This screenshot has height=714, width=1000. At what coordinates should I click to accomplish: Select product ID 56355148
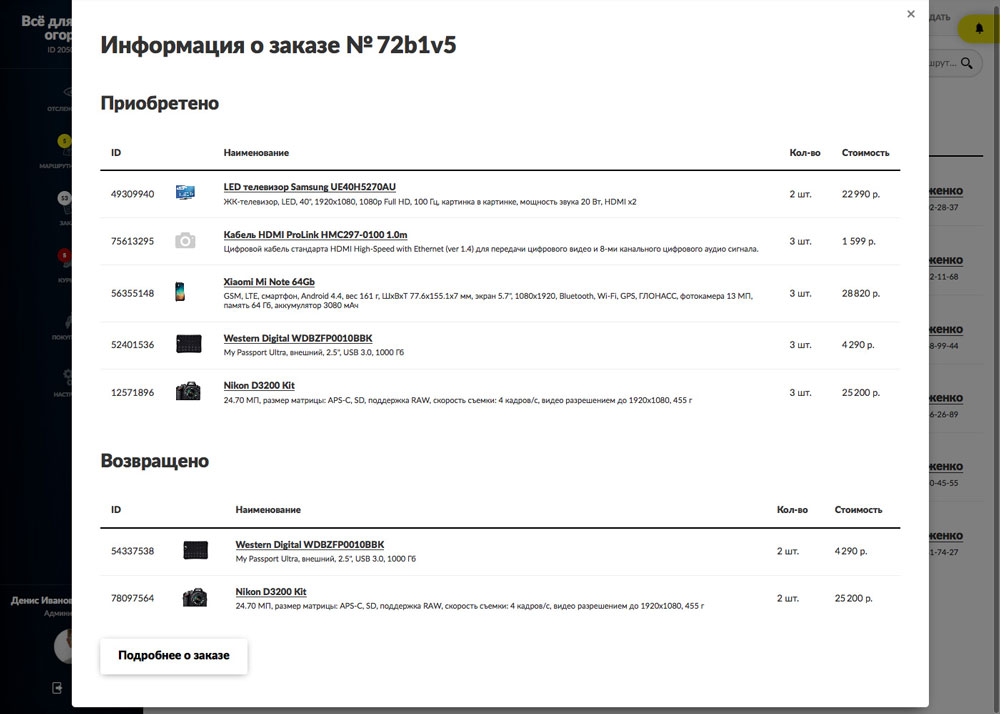pos(132,293)
